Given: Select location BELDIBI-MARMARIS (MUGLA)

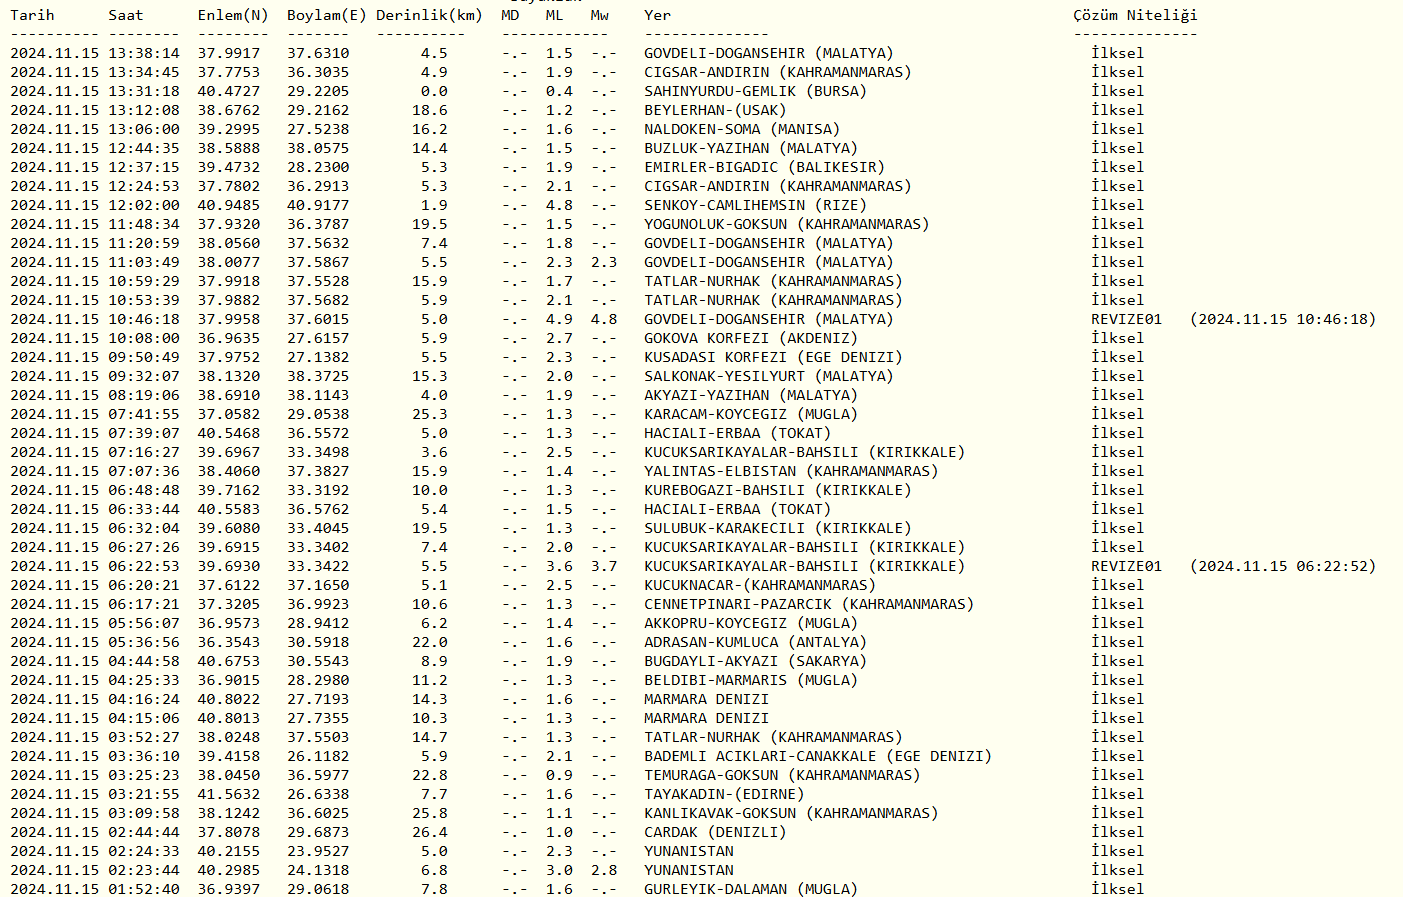Looking at the screenshot, I should (x=751, y=680).
